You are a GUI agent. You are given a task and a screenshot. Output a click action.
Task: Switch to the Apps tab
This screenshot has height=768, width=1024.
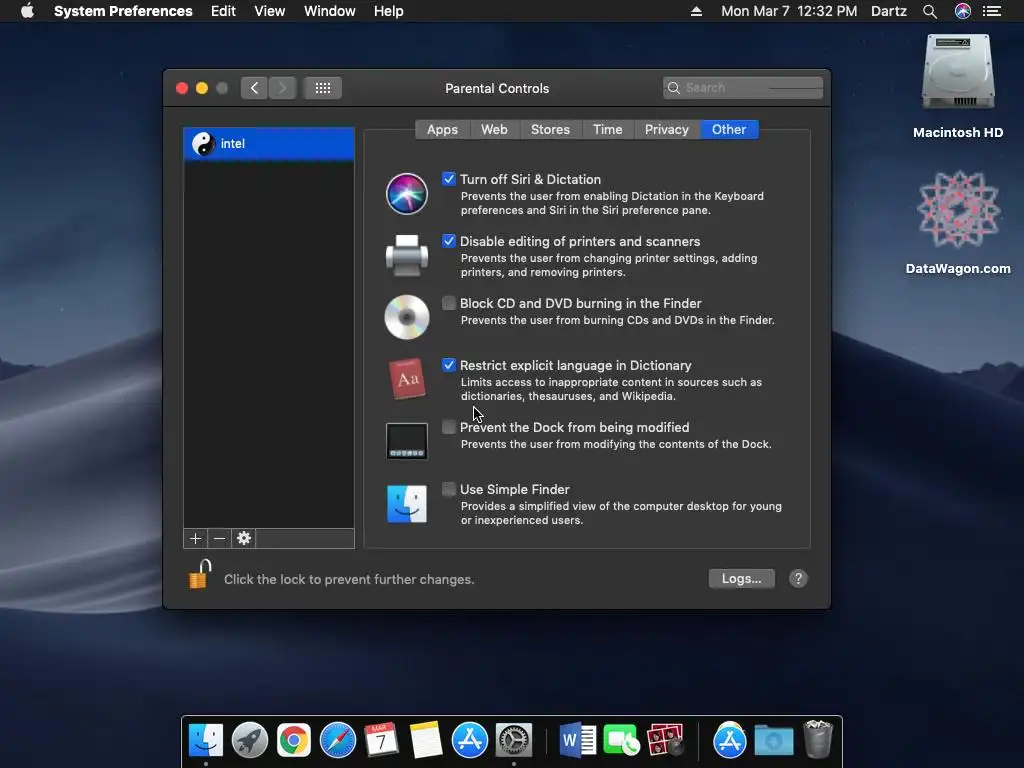[x=442, y=129]
